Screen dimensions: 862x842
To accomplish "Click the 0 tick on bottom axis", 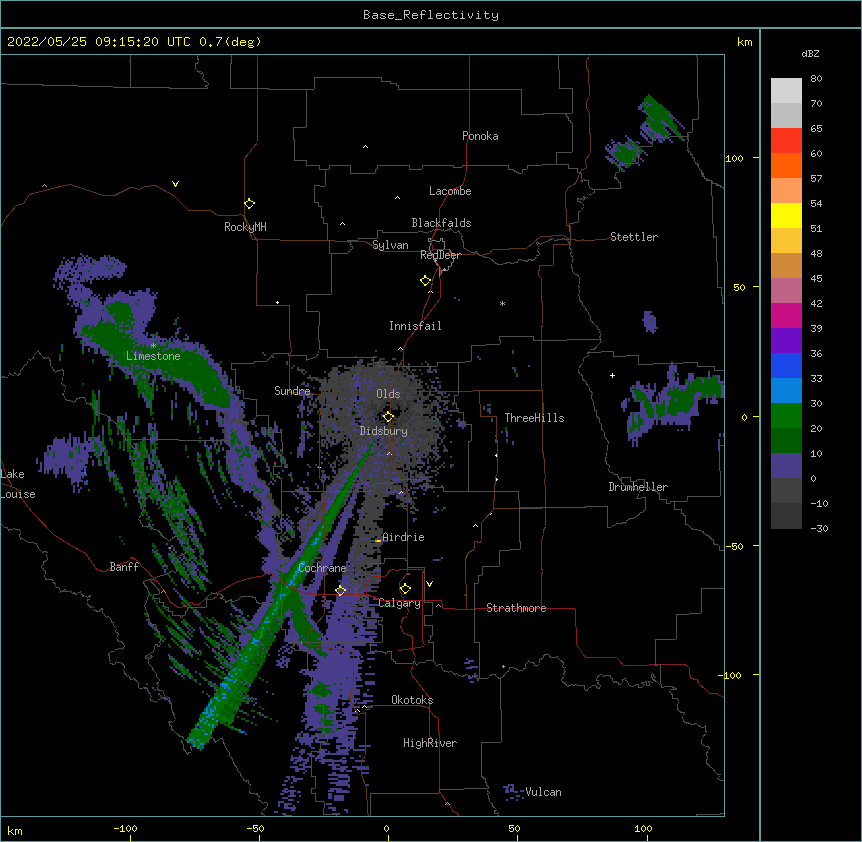I will pos(386,828).
